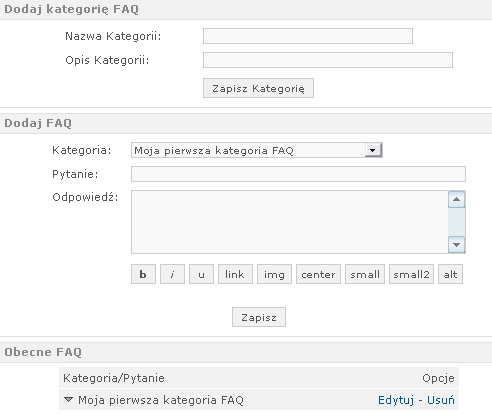Insert alt tag using alt button
The image size is (492, 414).
coord(450,274)
